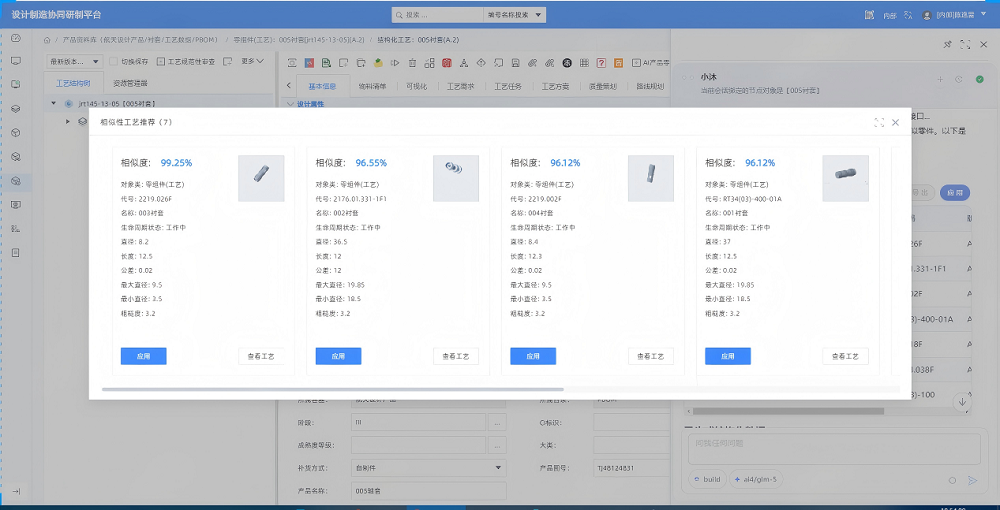The image size is (1000, 510).
Task: Click the stage field browse button
Action: (497, 423)
